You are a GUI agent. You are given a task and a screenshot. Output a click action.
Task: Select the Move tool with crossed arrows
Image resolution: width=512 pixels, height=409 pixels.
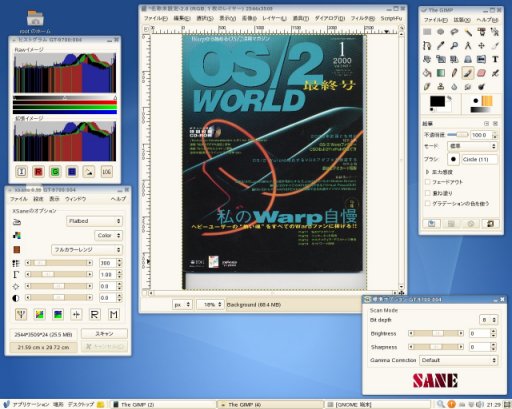tap(481, 46)
